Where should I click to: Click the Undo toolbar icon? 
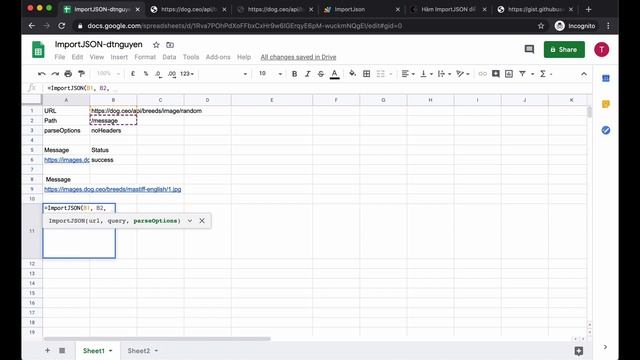click(x=42, y=74)
